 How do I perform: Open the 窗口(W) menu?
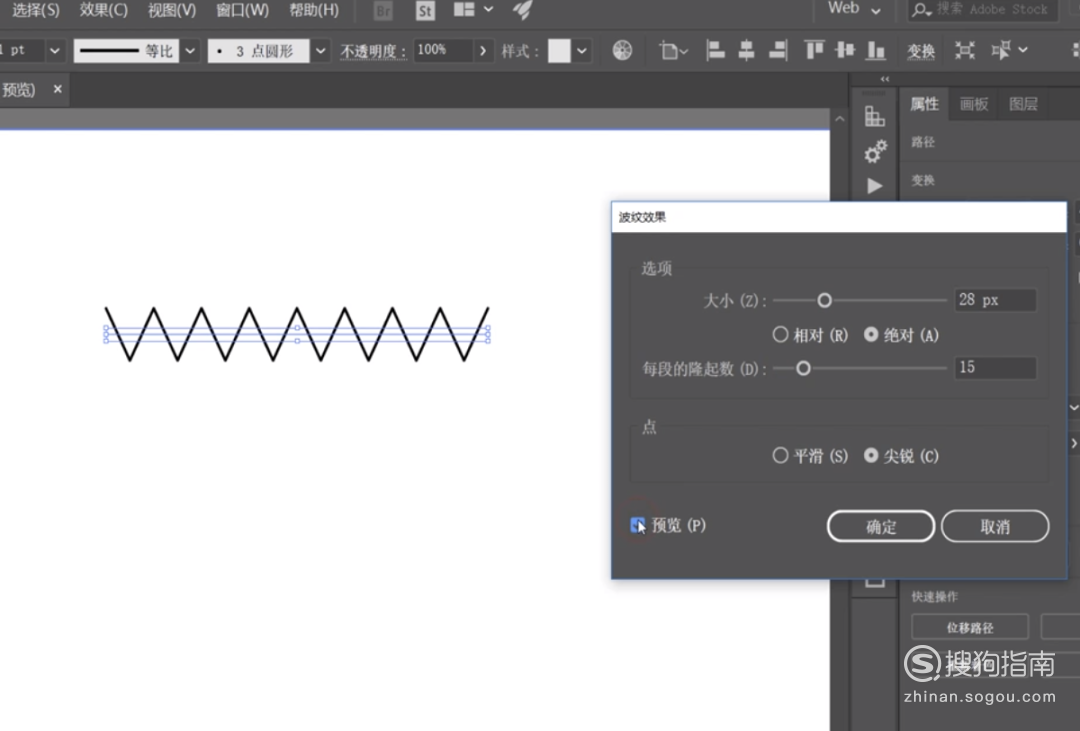click(242, 10)
